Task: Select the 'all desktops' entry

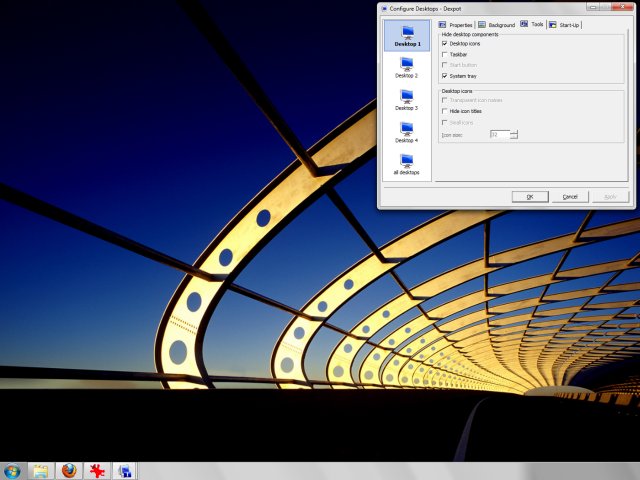Action: [407, 164]
